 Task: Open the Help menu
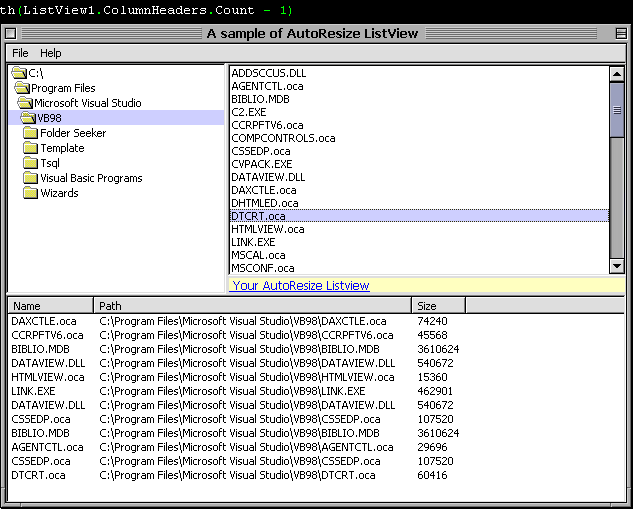point(50,53)
